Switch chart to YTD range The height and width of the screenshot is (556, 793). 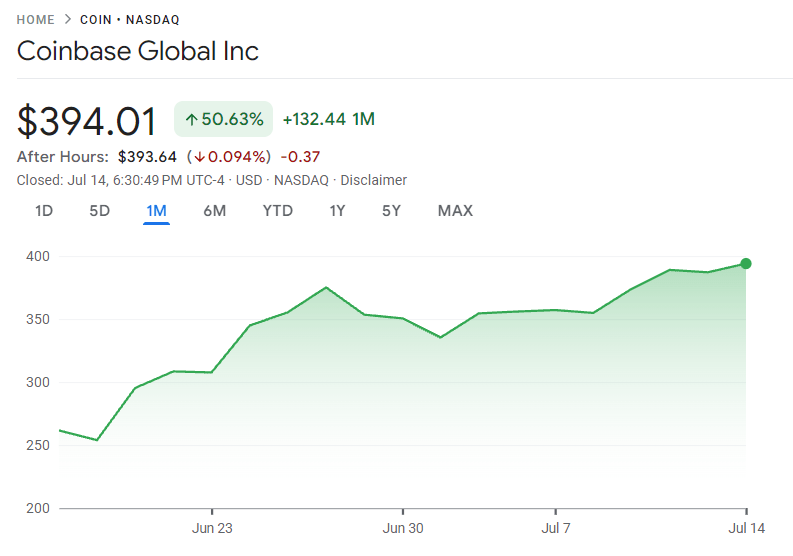[278, 211]
